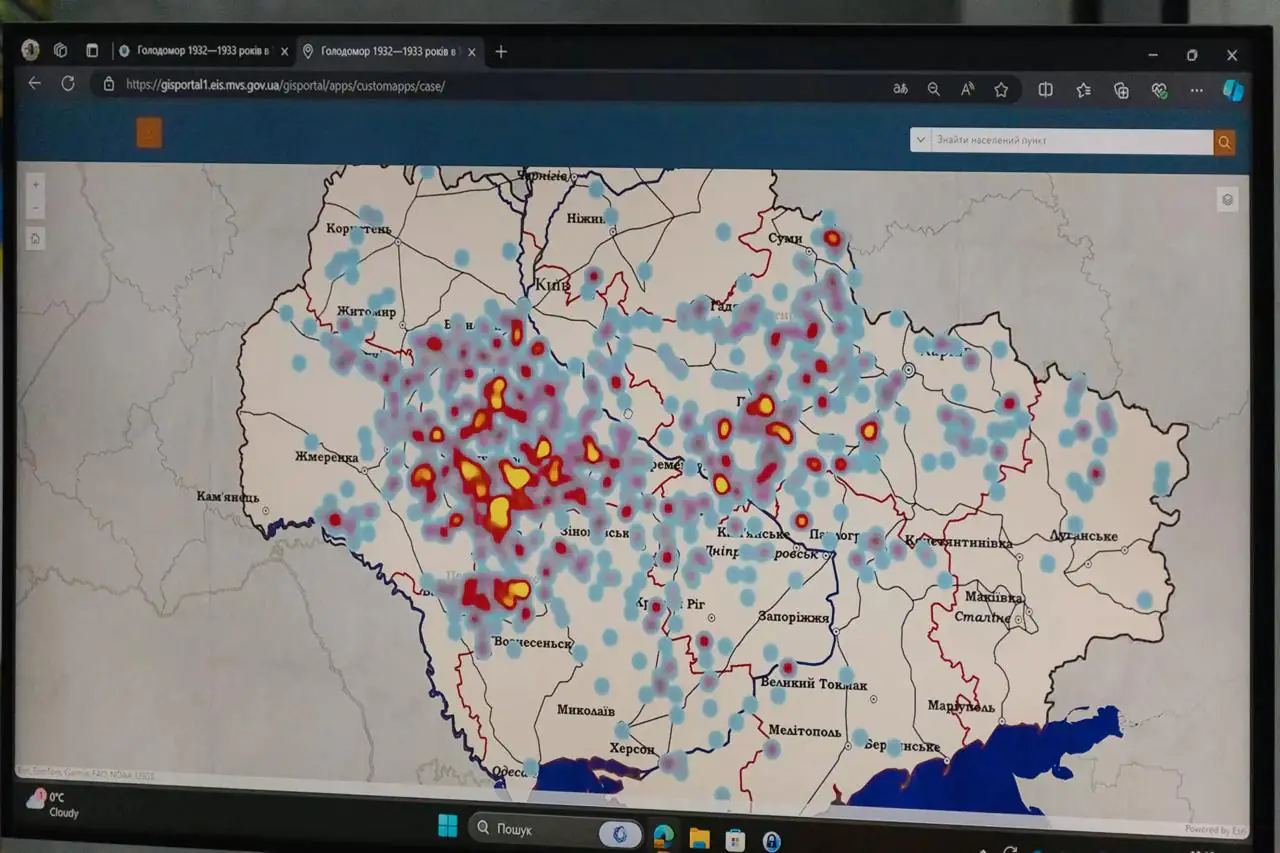This screenshot has width=1280, height=853.
Task: Click the orange search magnifier button
Action: coord(1224,142)
